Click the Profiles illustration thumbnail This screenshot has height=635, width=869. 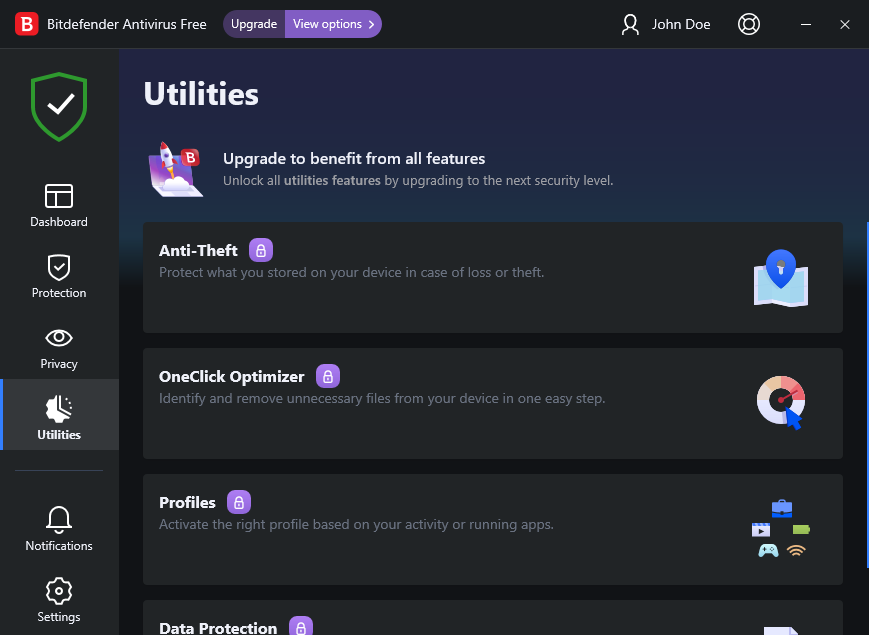tap(780, 529)
